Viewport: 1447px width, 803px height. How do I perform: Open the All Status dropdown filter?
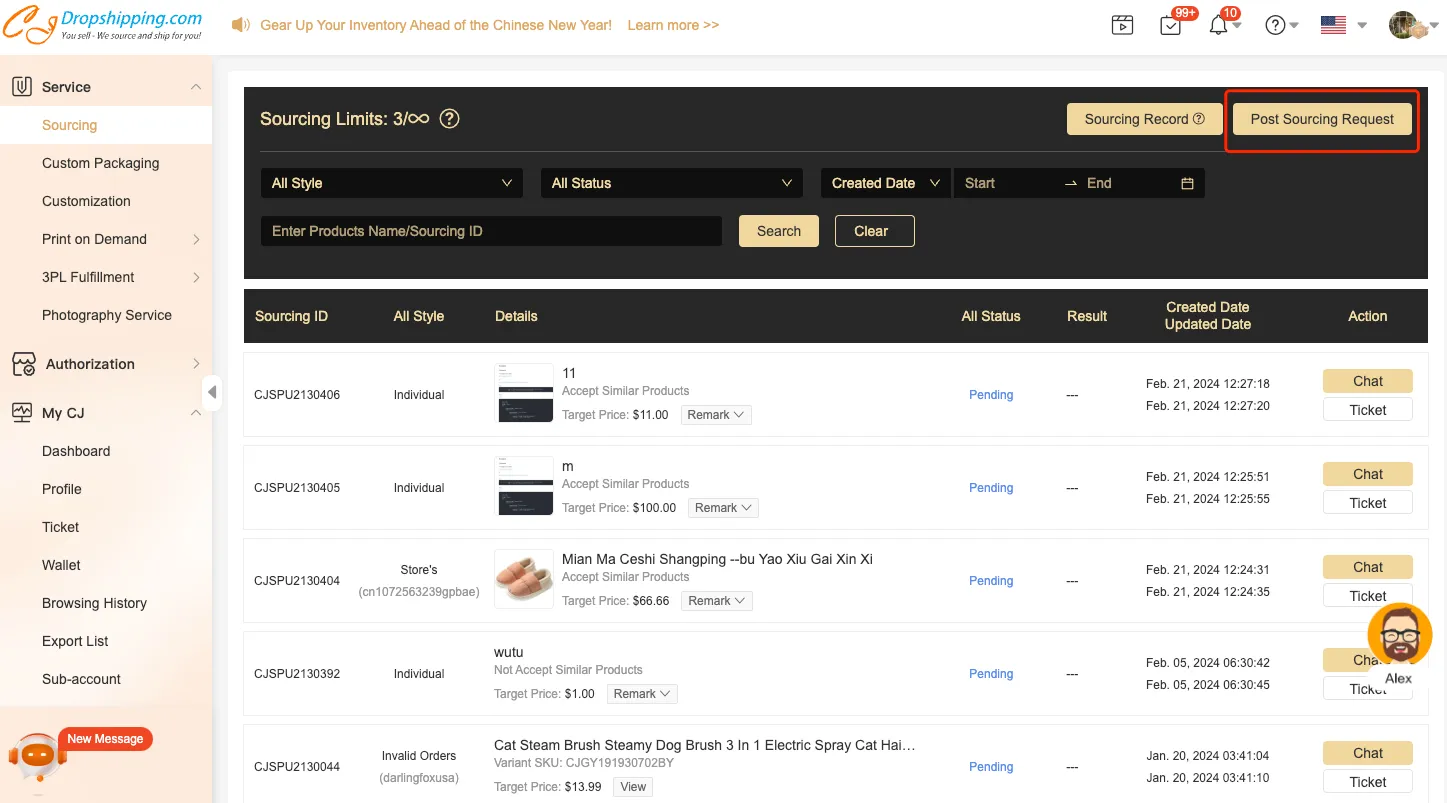pos(671,183)
